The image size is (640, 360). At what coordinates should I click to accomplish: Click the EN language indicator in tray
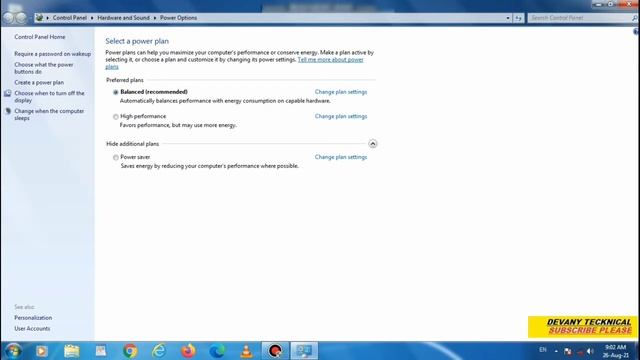pos(543,350)
